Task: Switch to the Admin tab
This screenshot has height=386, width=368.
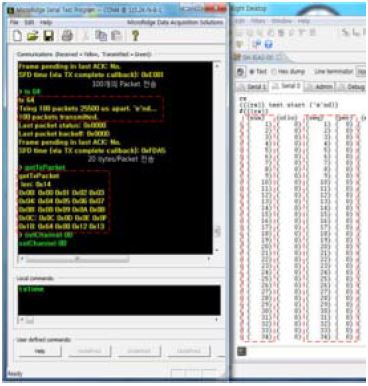Action: 320,87
